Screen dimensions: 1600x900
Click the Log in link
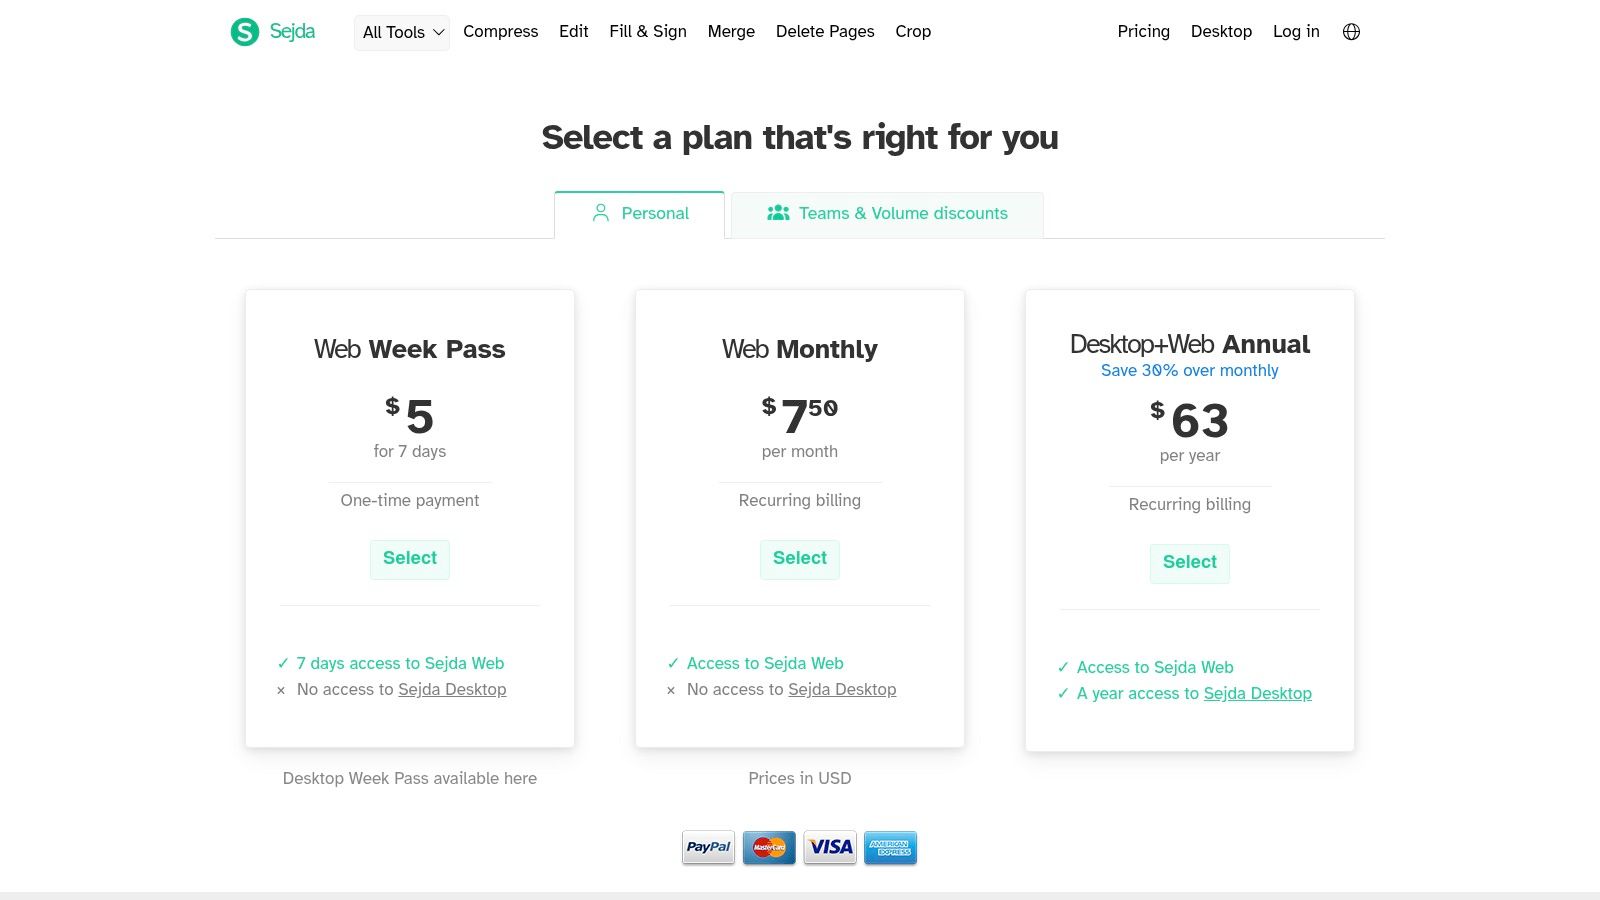click(1296, 32)
